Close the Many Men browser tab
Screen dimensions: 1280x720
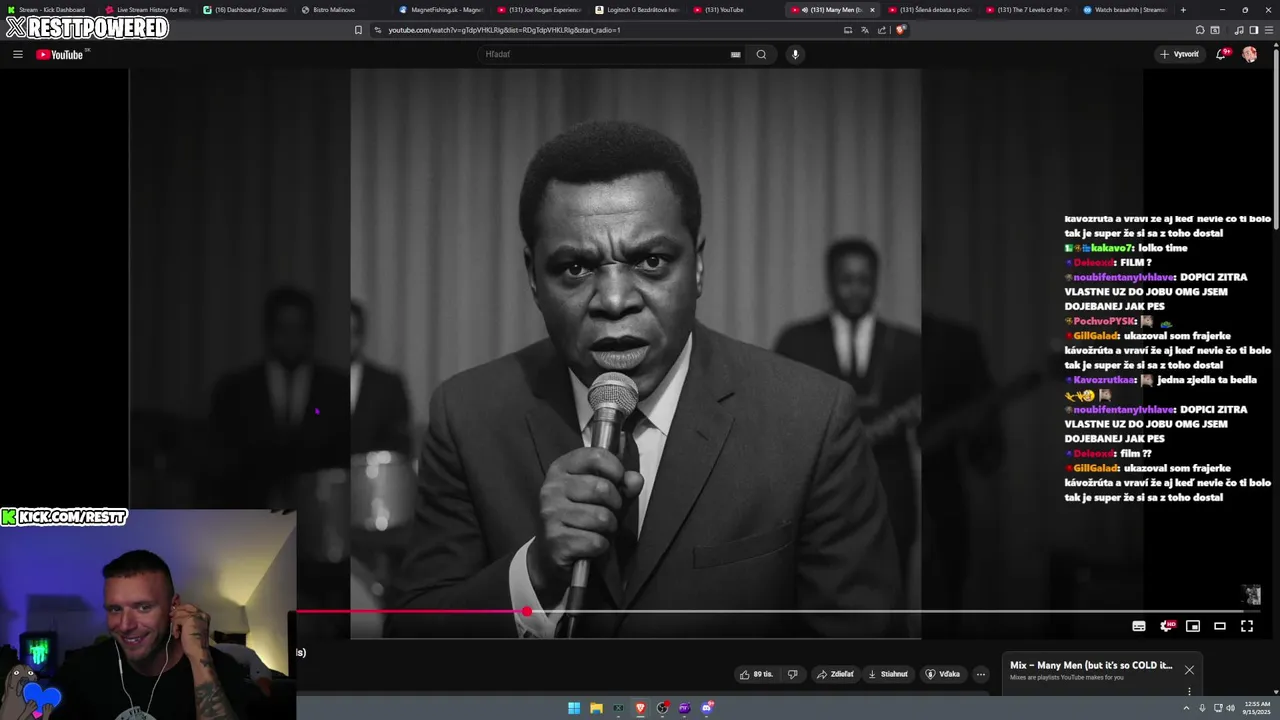pos(872,10)
